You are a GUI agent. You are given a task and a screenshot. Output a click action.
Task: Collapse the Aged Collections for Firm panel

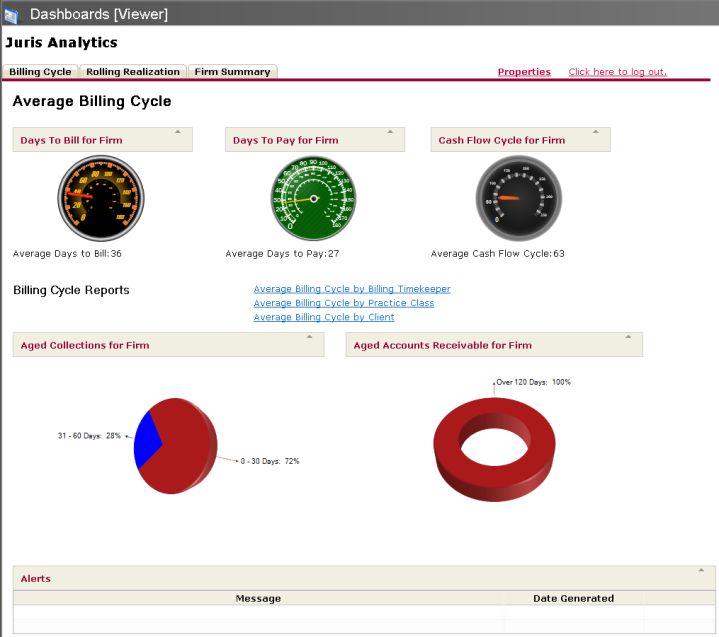[309, 337]
